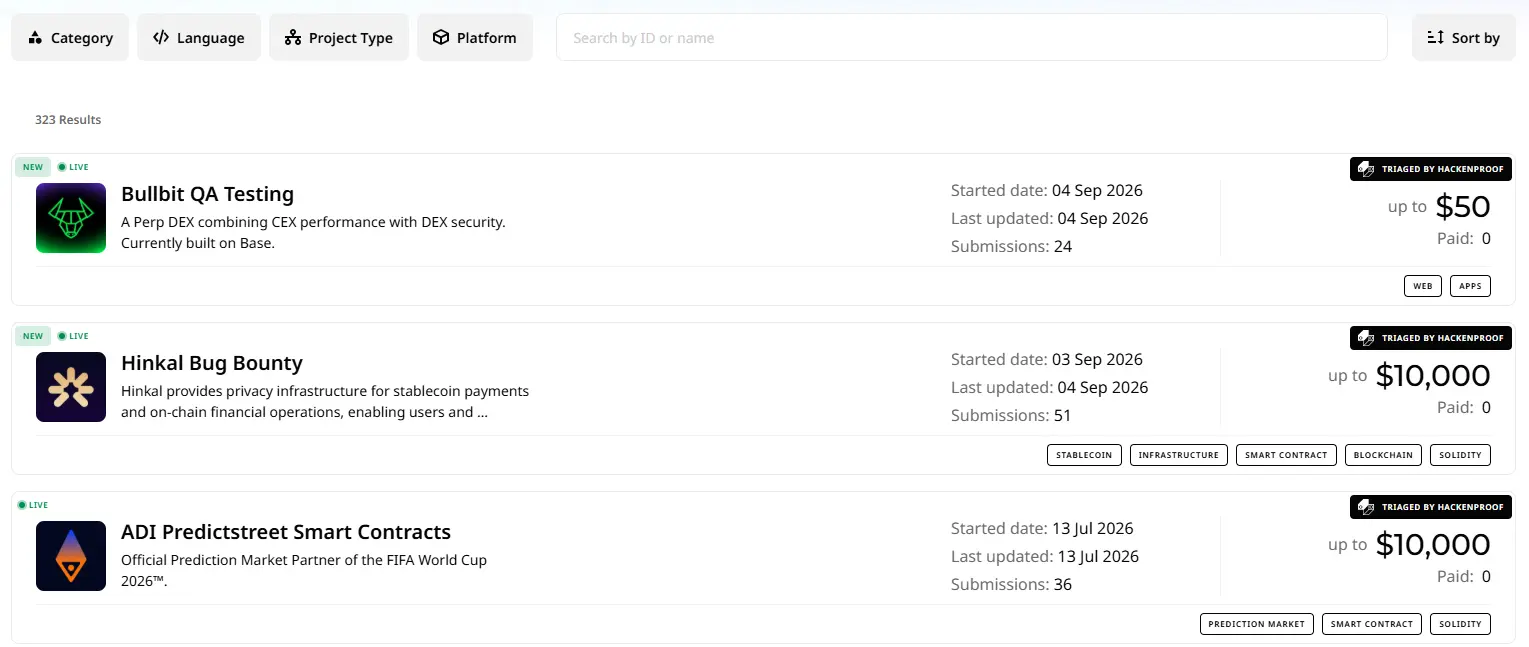Click the BLOCKCHAIN tag on Hinkal
The height and width of the screenshot is (647, 1529).
coord(1383,455)
